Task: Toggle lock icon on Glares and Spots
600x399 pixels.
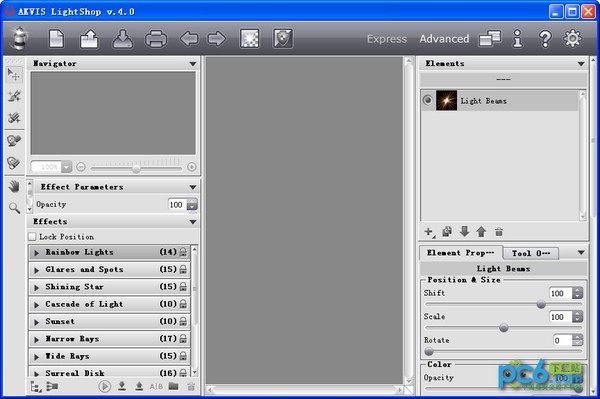Action: click(x=183, y=269)
